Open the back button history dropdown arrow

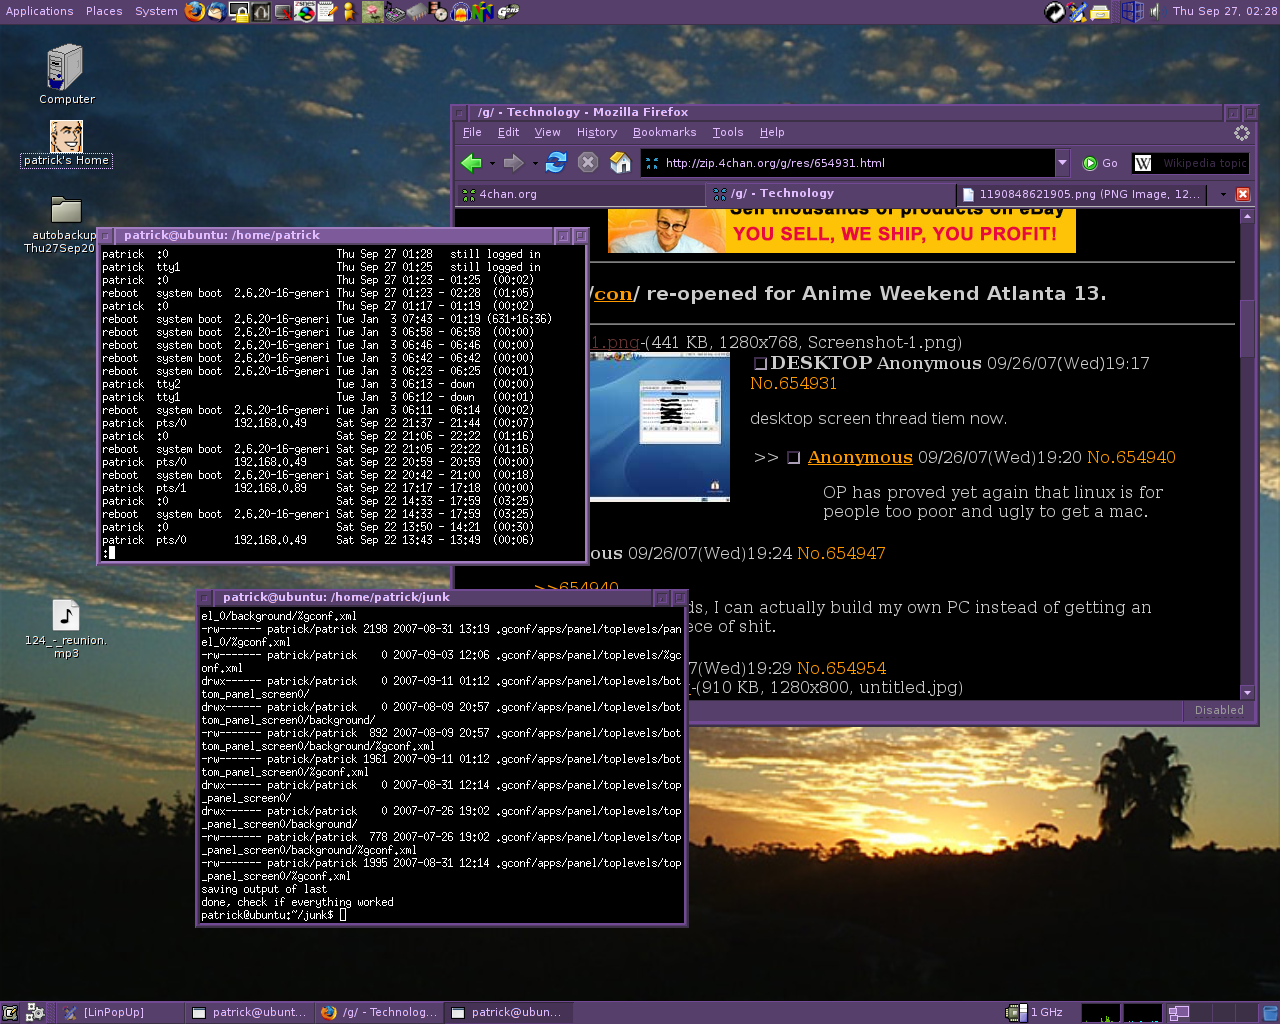click(492, 163)
